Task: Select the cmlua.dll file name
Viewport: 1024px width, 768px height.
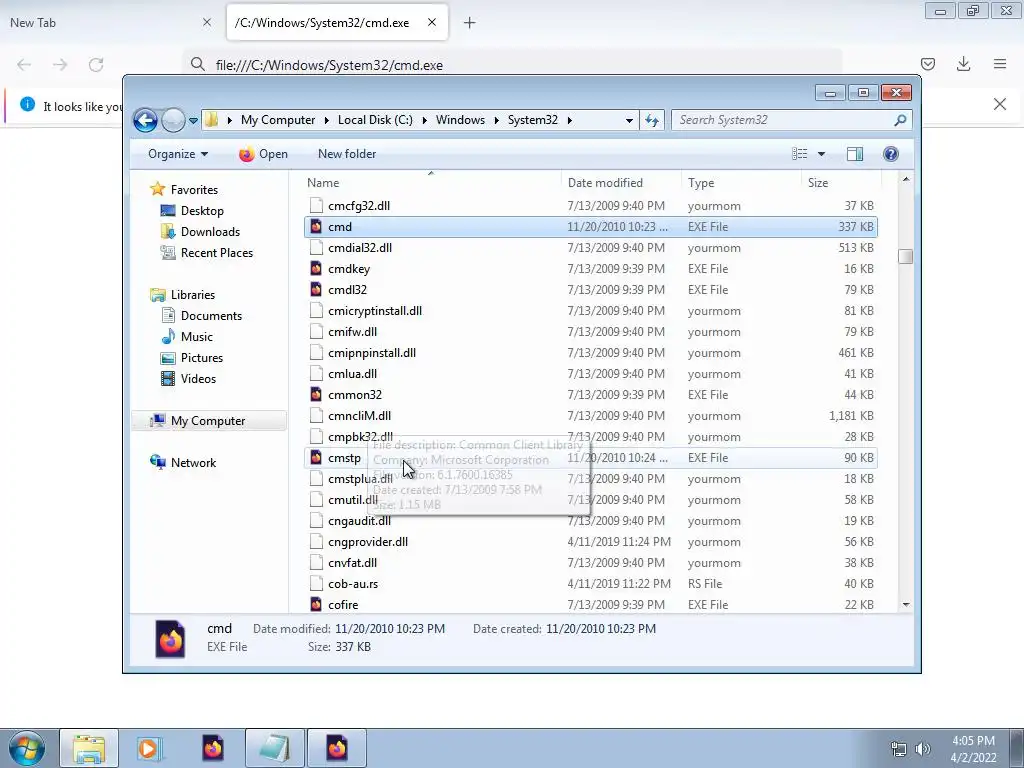Action: [353, 374]
